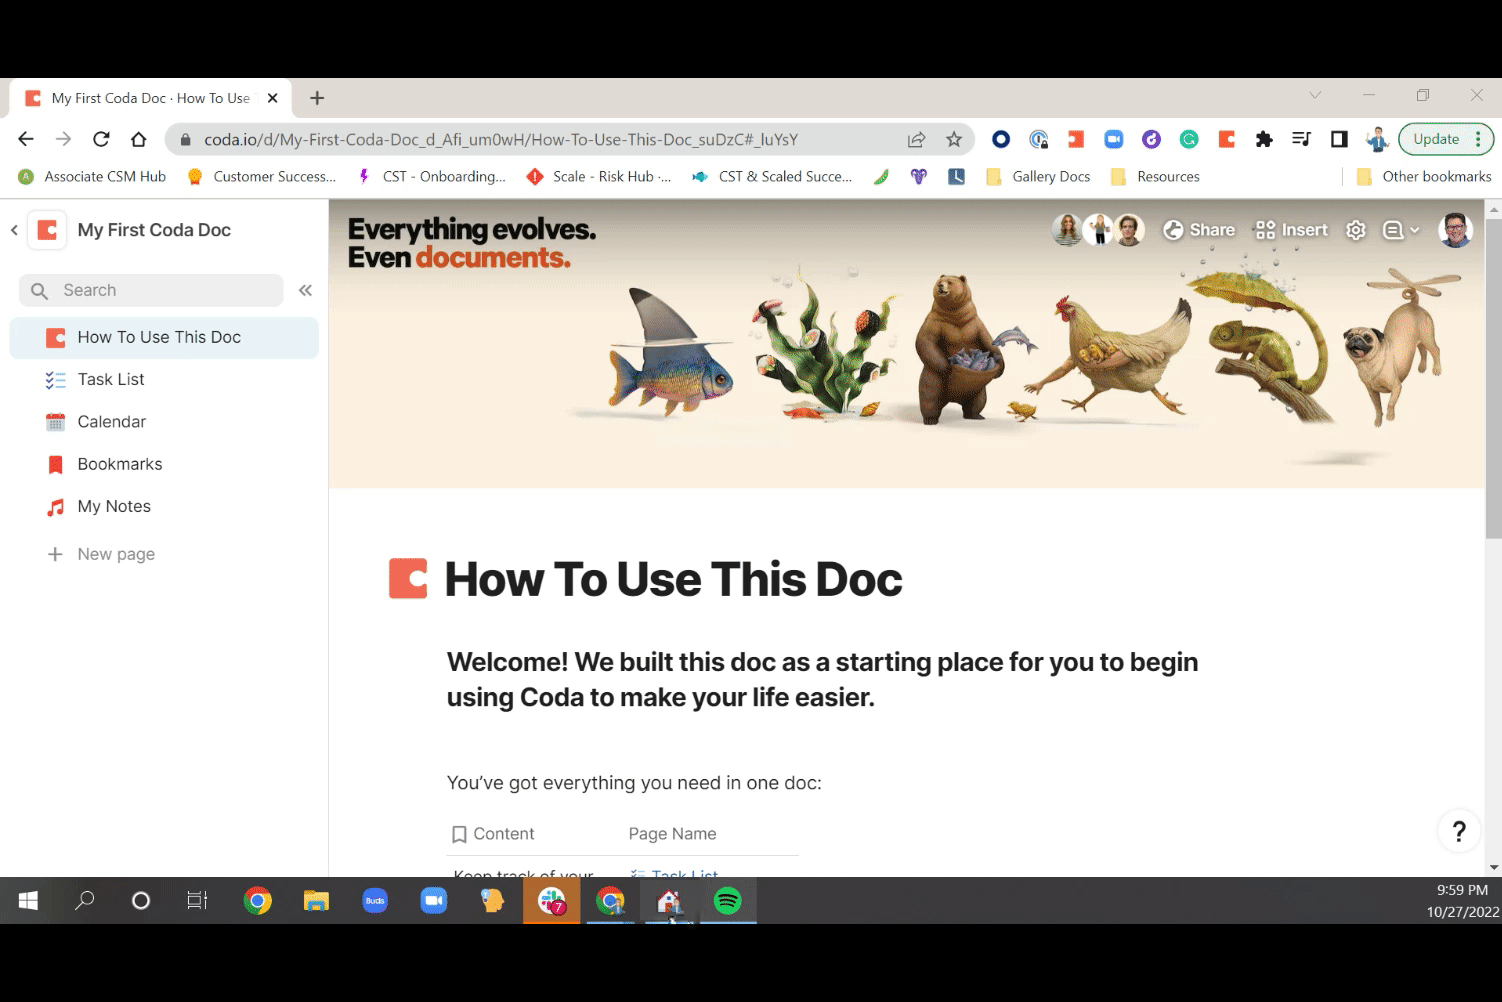The image size is (1502, 1002).
Task: Open the Extensions puzzle icon
Action: click(1264, 139)
